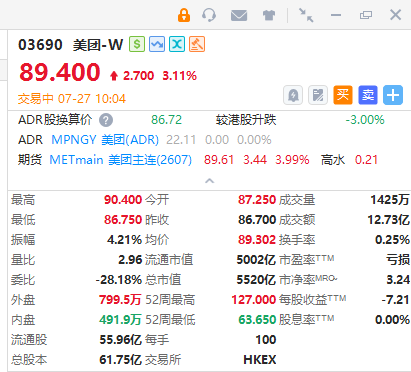Click the orange lock icon
The width and height of the screenshot is (411, 372).
tap(184, 15)
